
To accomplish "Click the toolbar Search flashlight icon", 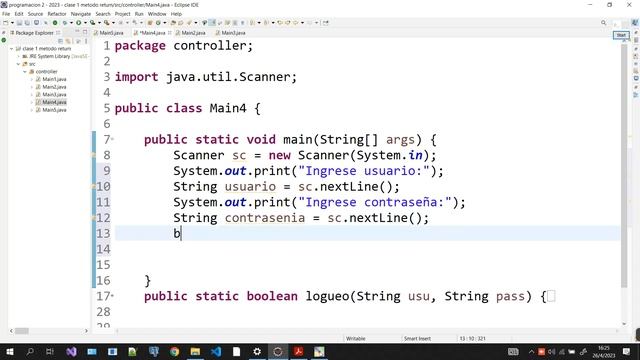I will click(189, 23).
